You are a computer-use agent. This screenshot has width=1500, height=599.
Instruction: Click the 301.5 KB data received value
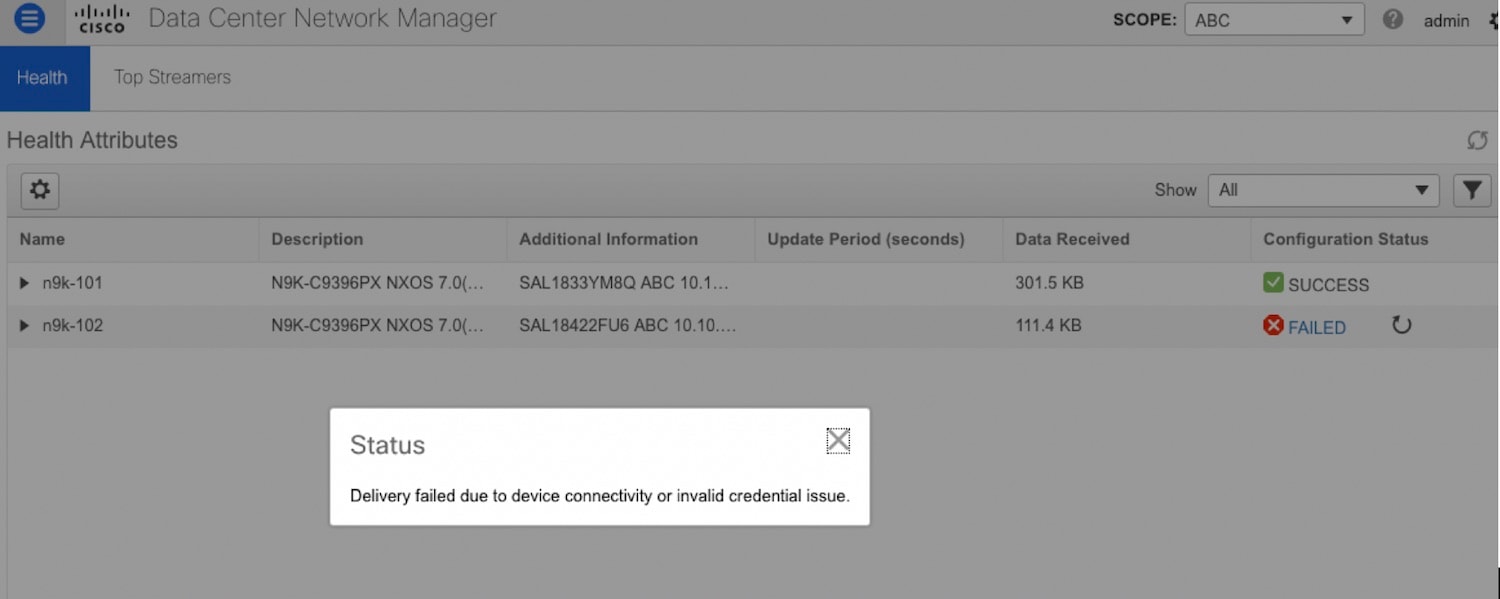click(1049, 283)
